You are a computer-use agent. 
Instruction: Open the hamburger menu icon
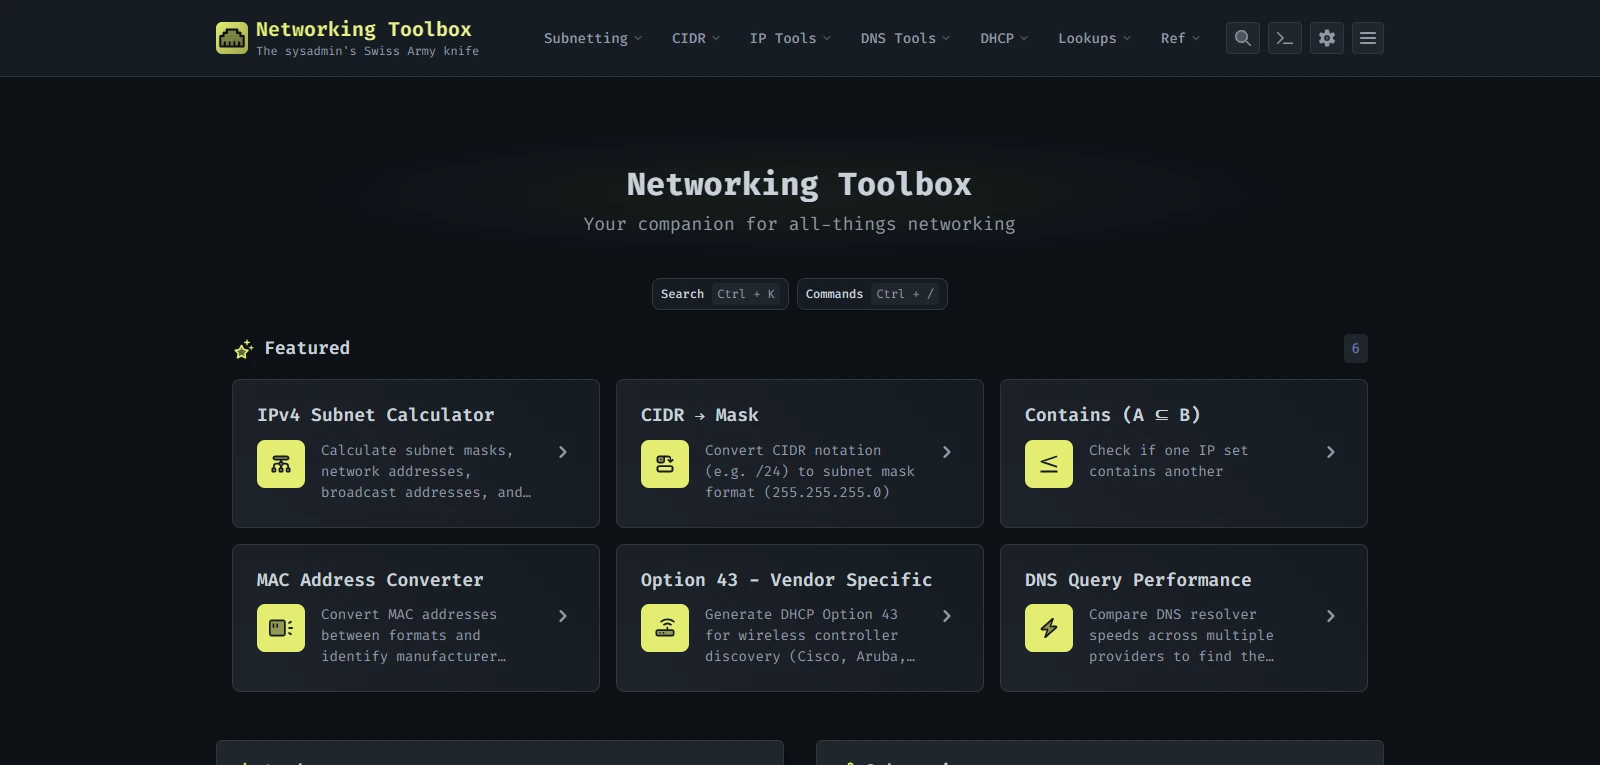(x=1368, y=38)
